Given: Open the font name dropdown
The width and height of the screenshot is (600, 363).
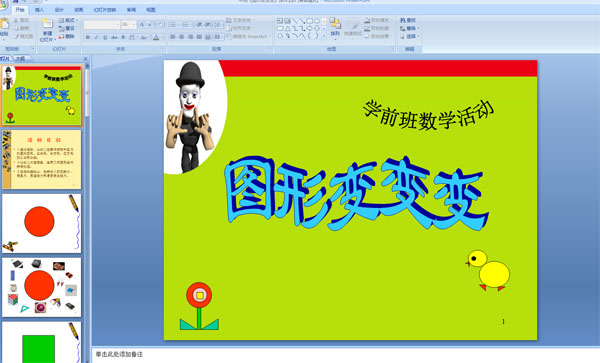Looking at the screenshot, I should coord(102,25).
